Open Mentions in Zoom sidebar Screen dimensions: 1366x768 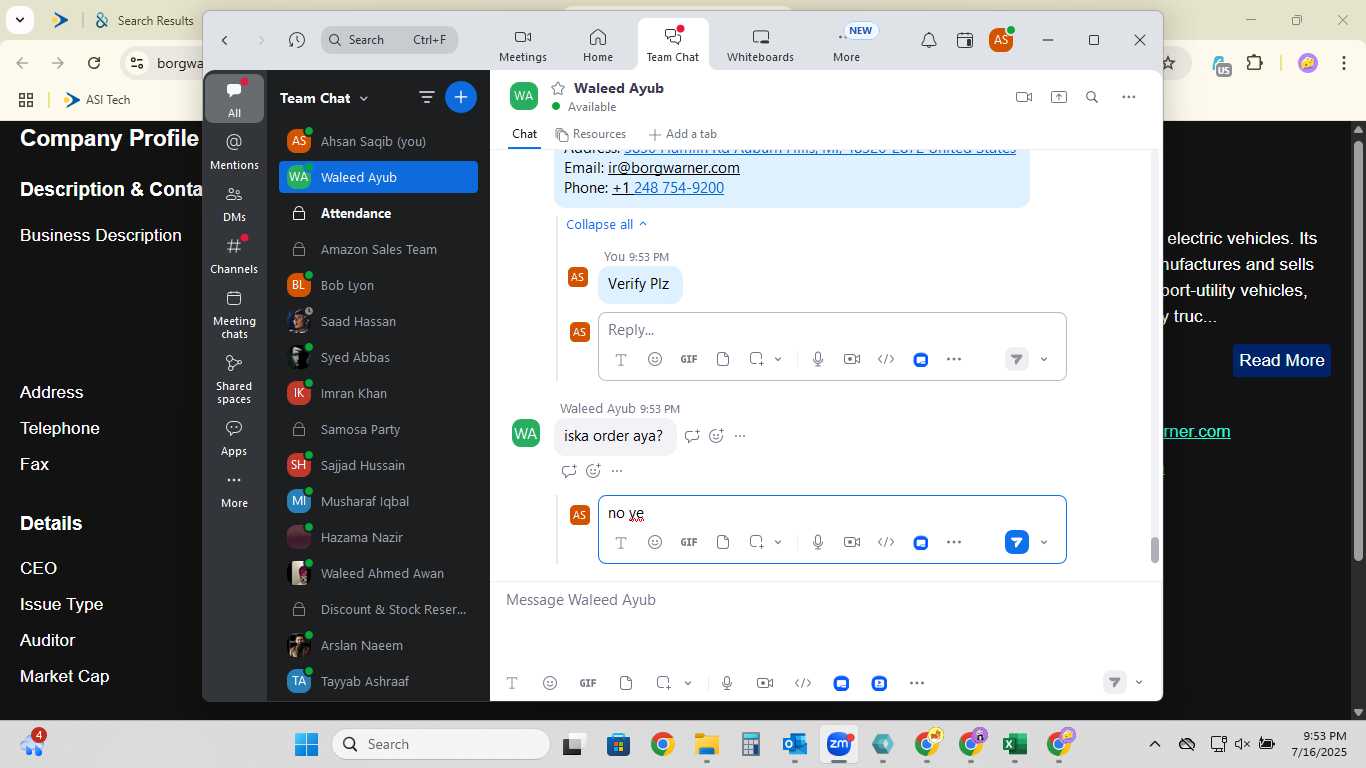[x=234, y=152]
